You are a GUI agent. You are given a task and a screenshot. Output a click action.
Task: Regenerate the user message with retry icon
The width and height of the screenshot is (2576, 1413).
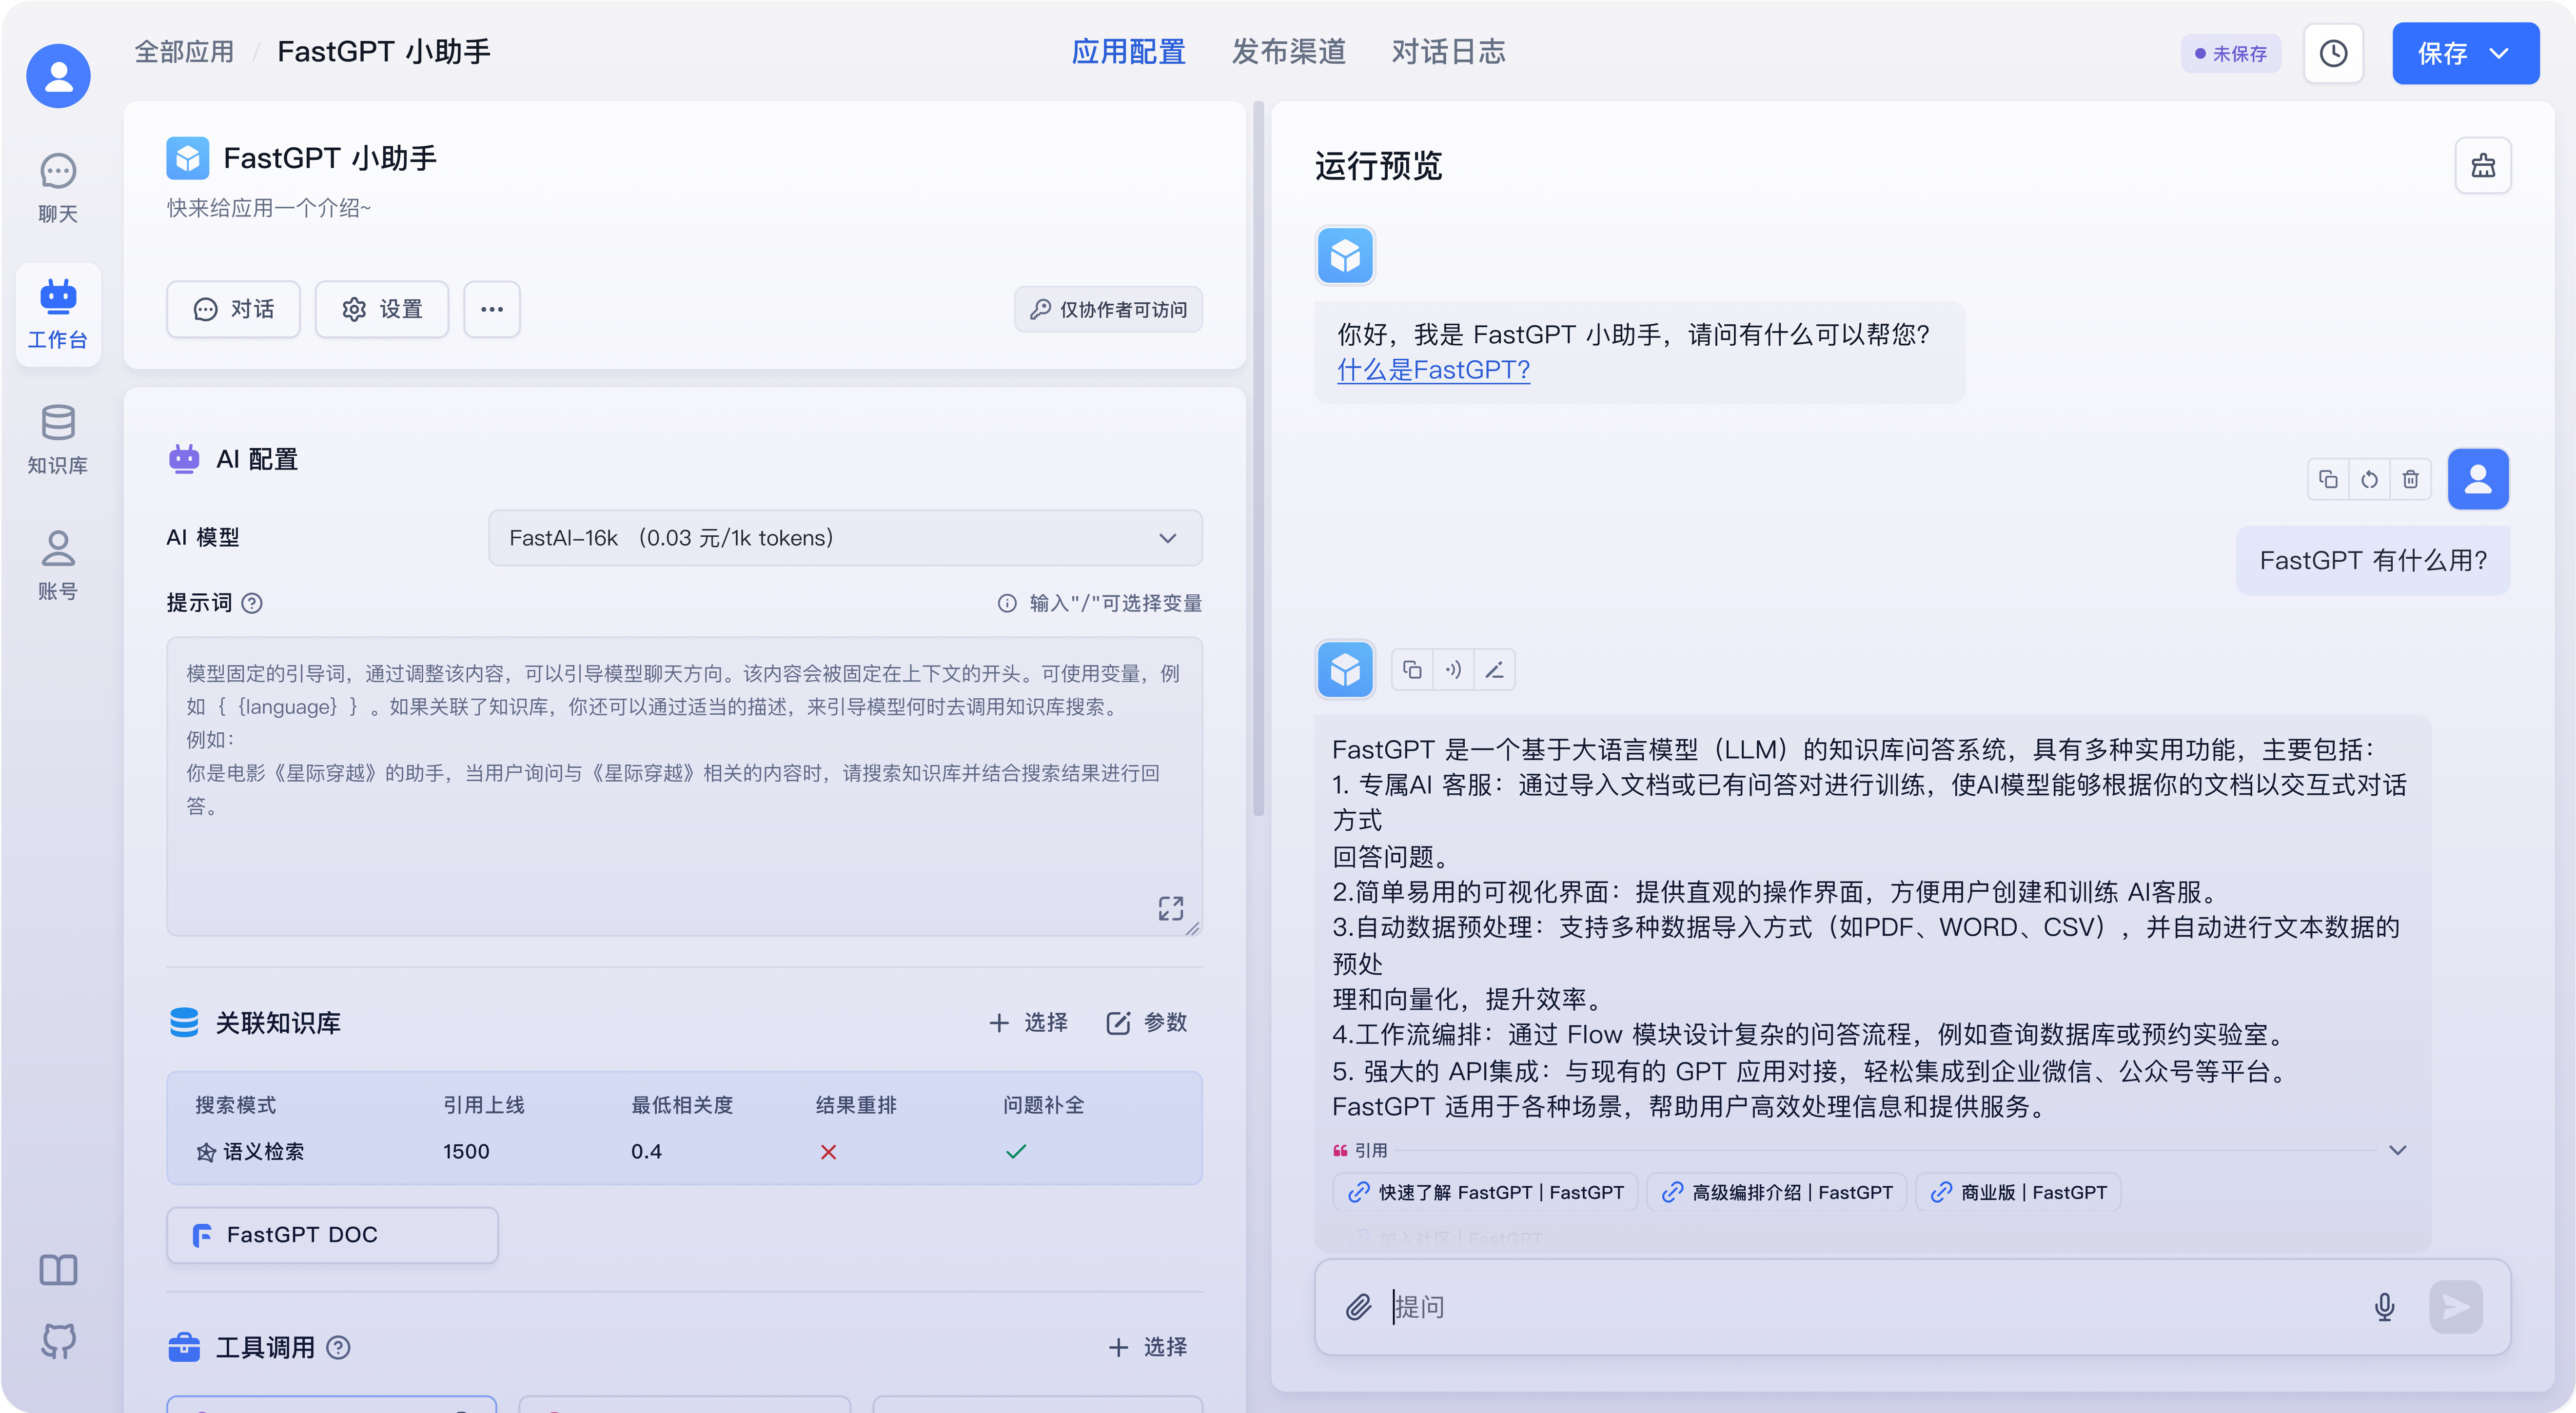pos(2369,479)
